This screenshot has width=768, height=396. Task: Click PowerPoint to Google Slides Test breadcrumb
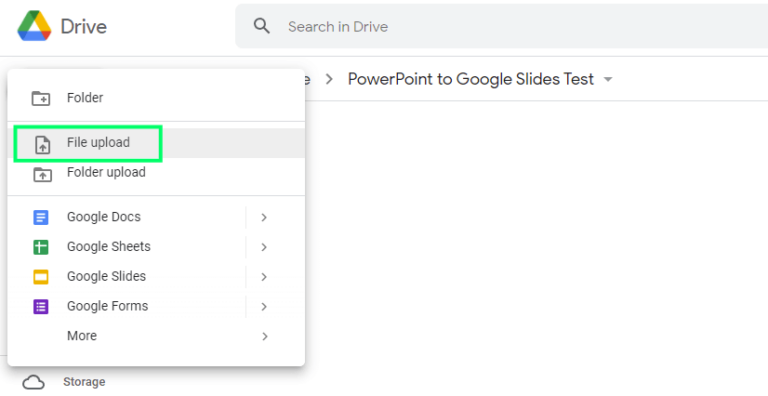click(x=471, y=79)
